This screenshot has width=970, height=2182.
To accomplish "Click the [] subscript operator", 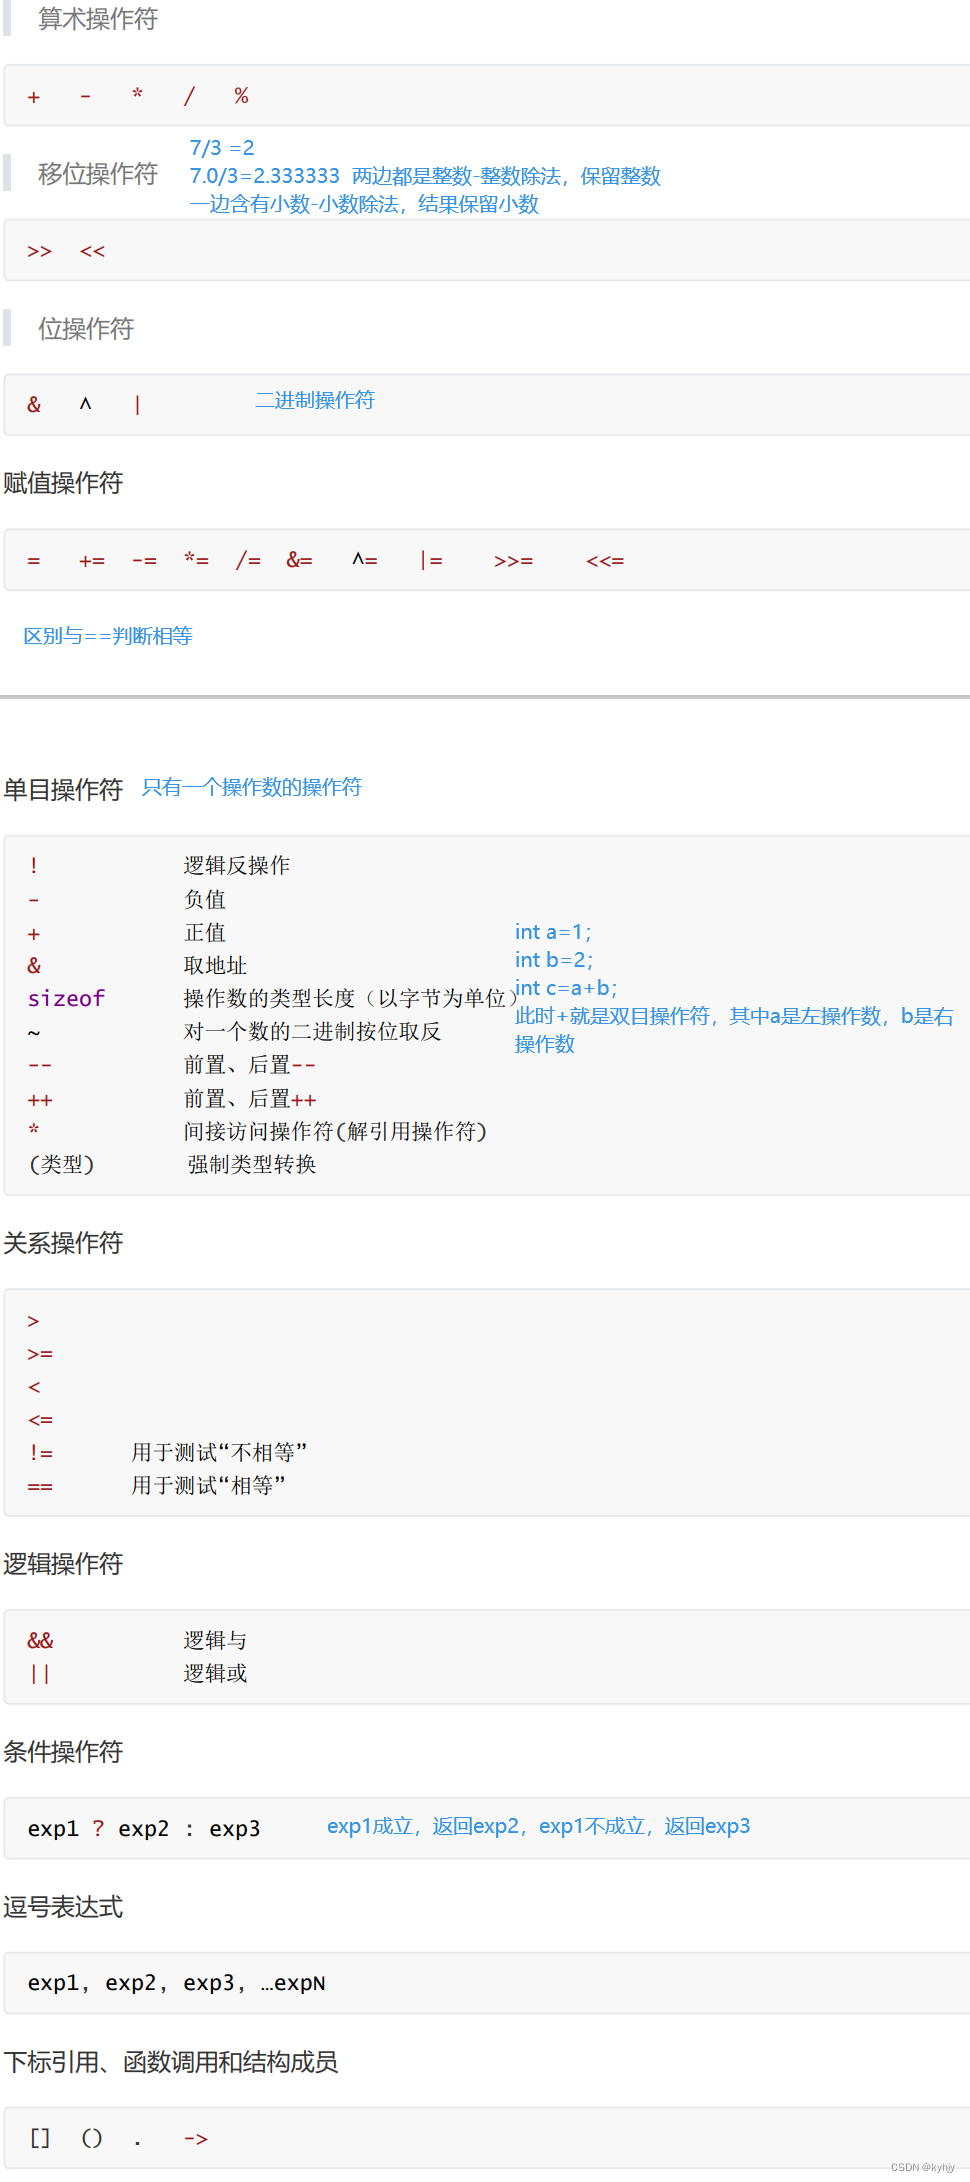I will pos(39,2138).
